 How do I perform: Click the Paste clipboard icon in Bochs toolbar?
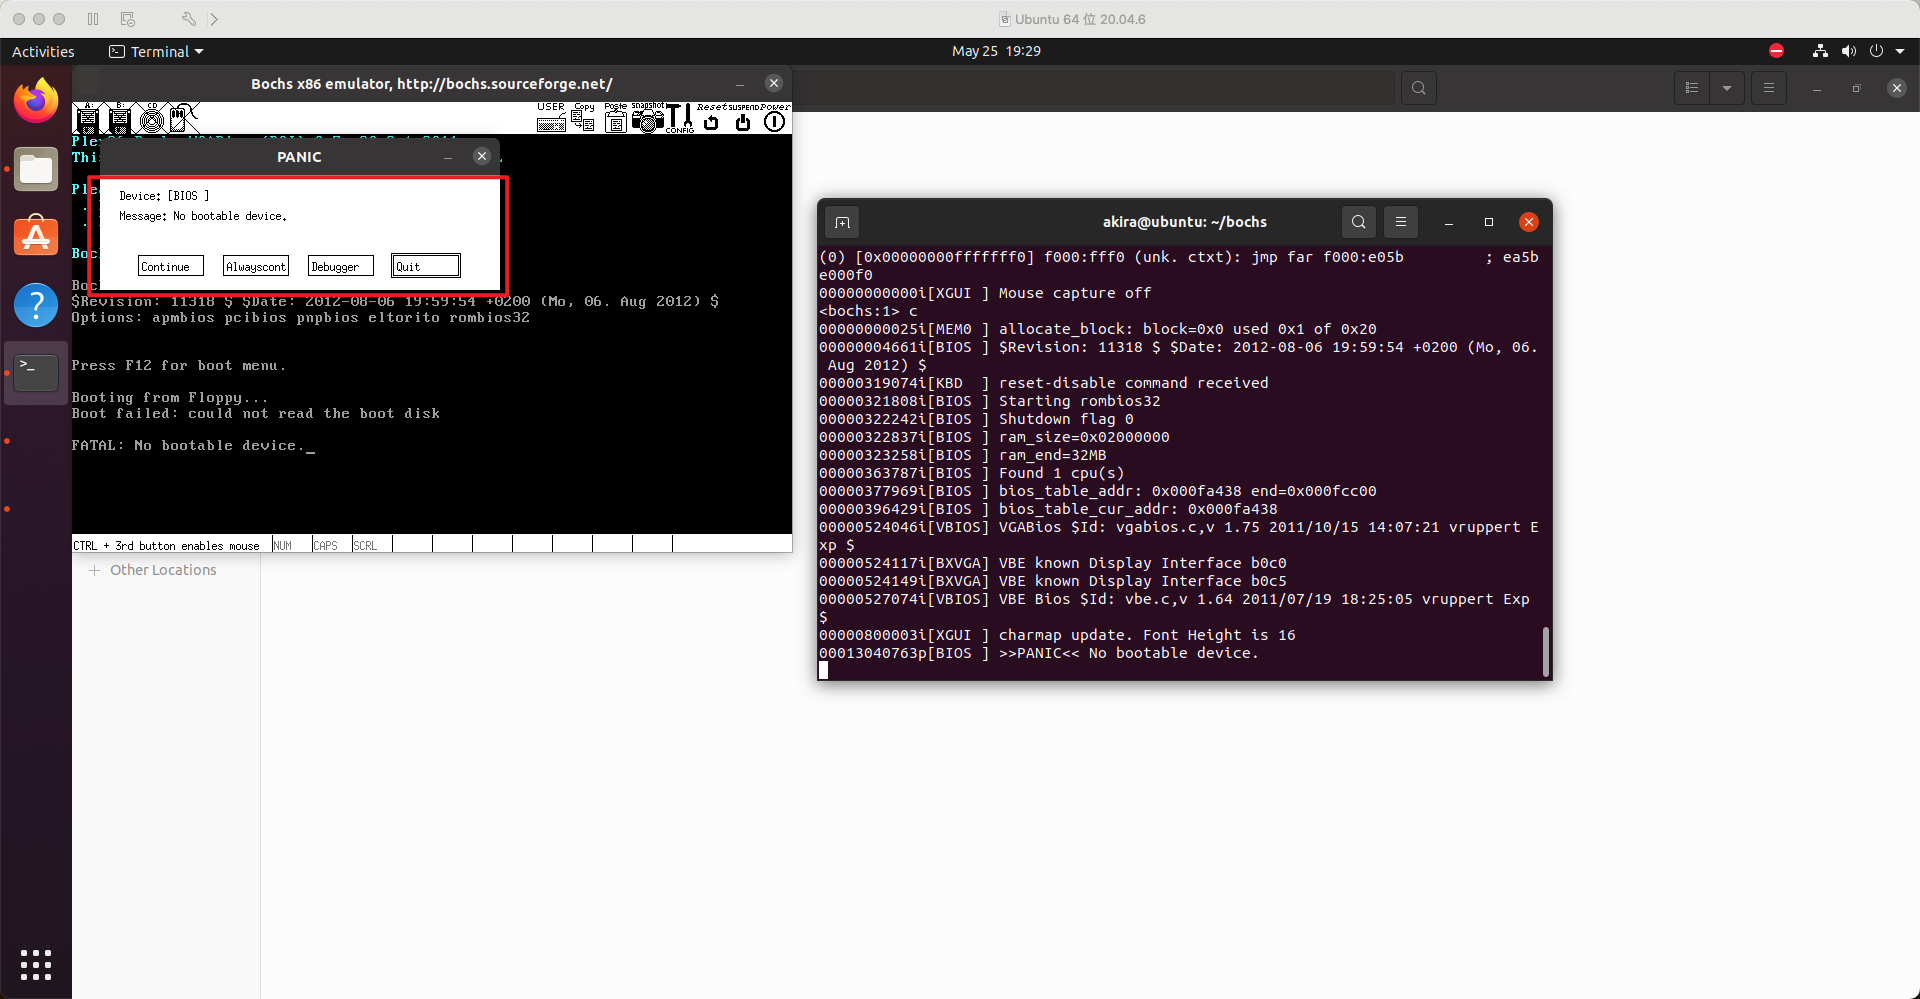[616, 118]
